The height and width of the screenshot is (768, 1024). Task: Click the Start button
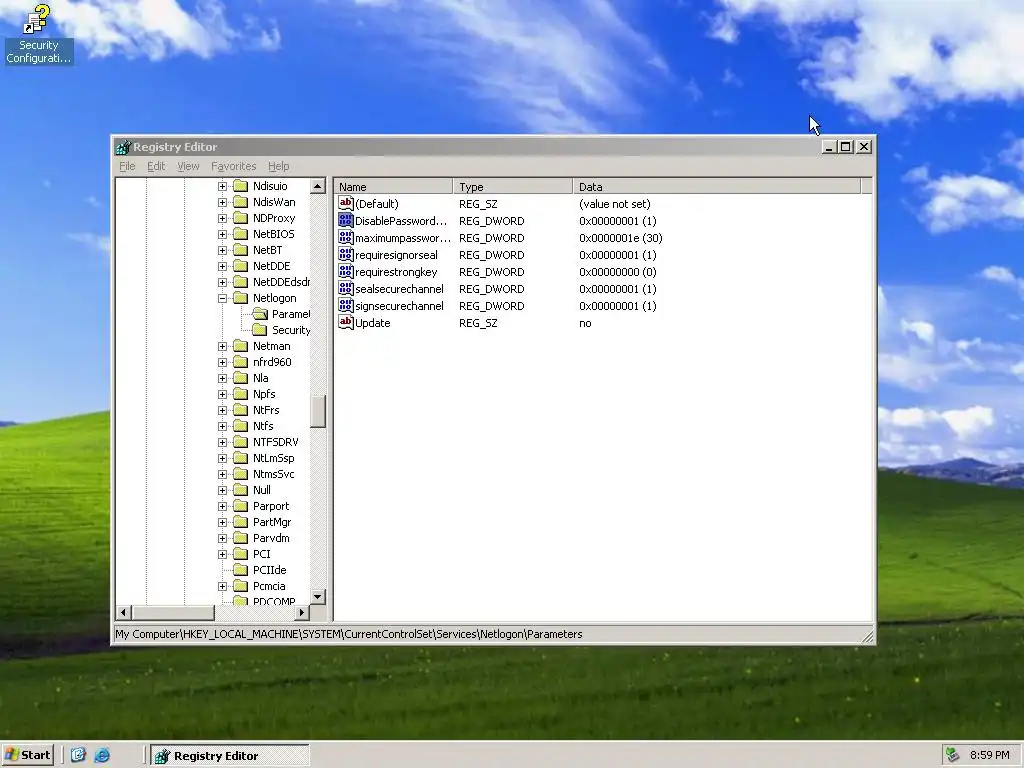click(27, 756)
